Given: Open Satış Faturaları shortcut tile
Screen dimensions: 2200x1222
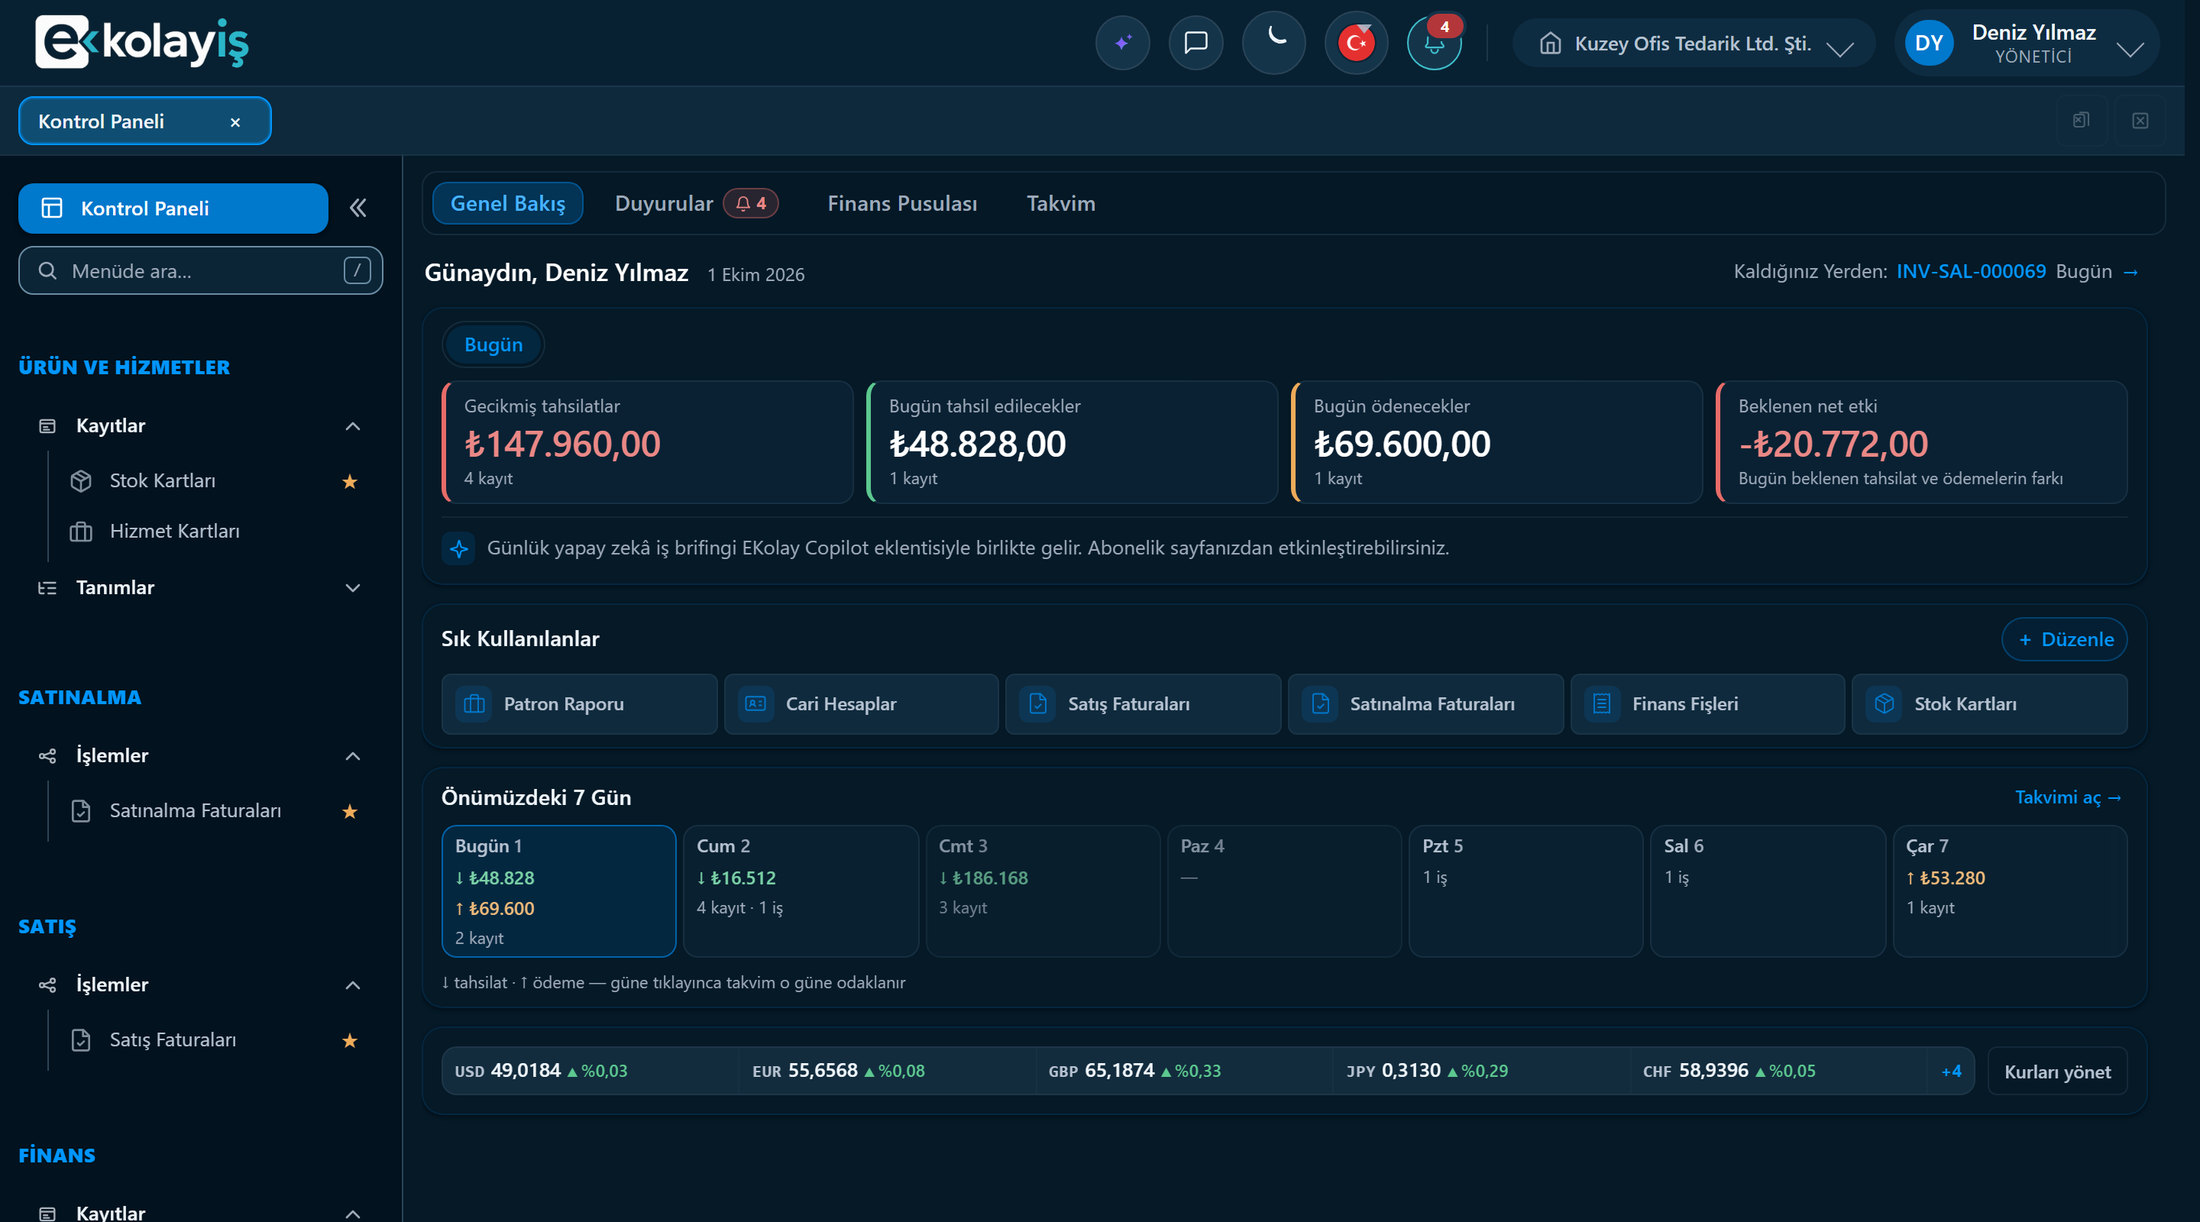Looking at the screenshot, I should pos(1143,704).
